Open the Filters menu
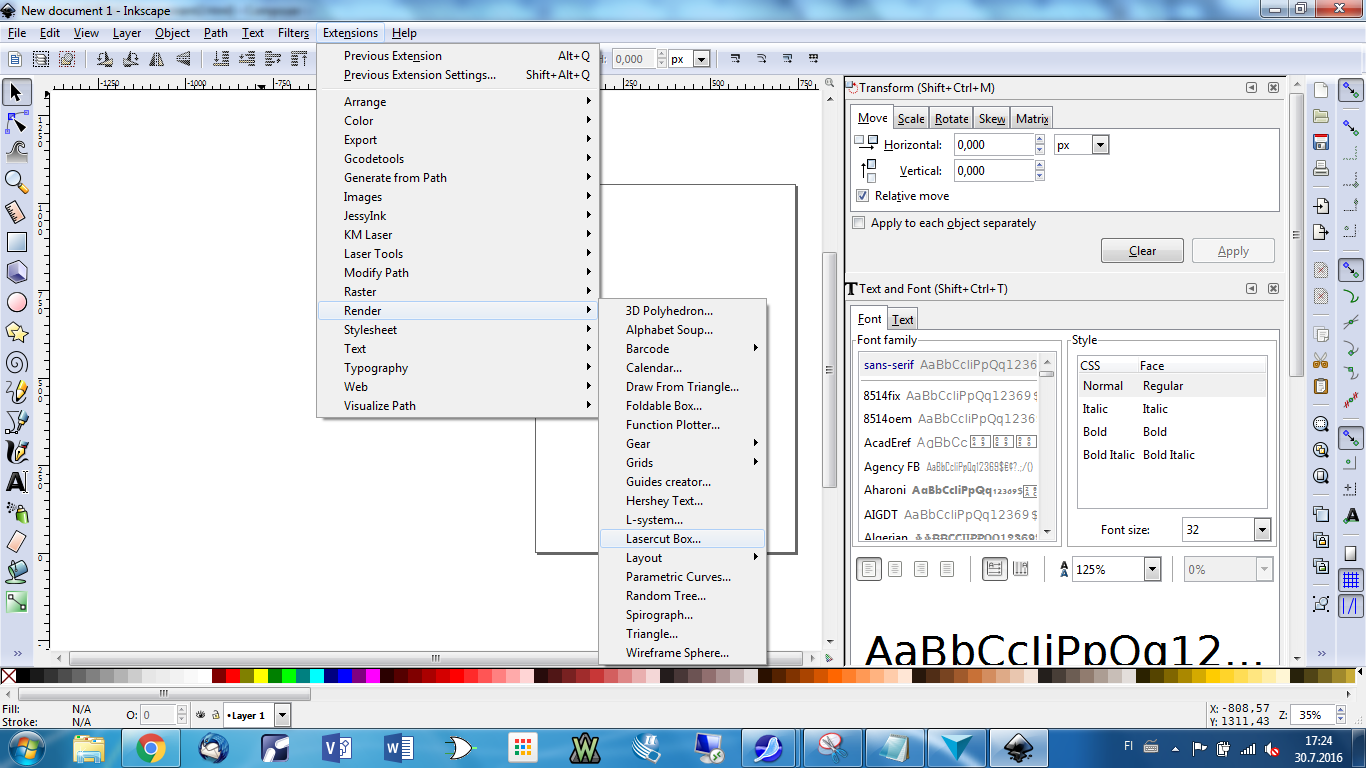 [x=293, y=33]
